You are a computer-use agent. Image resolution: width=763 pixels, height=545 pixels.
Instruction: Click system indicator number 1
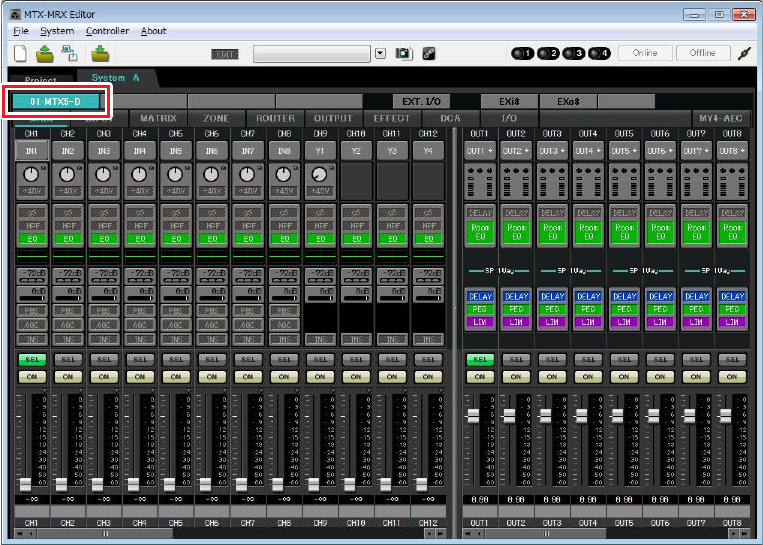click(523, 53)
